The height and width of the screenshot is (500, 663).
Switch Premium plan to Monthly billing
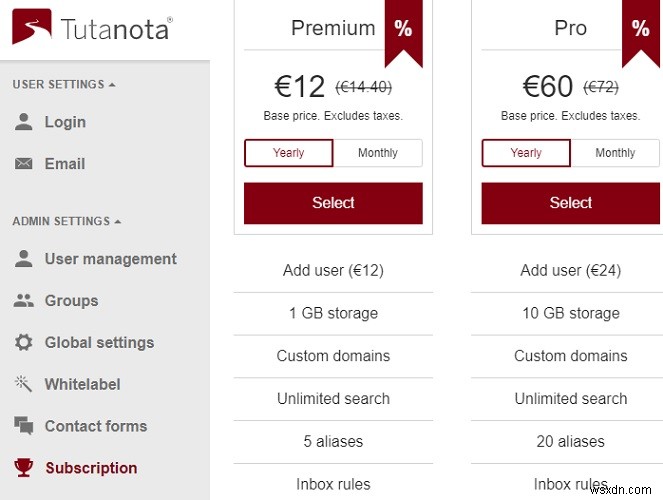pyautogui.click(x=377, y=153)
